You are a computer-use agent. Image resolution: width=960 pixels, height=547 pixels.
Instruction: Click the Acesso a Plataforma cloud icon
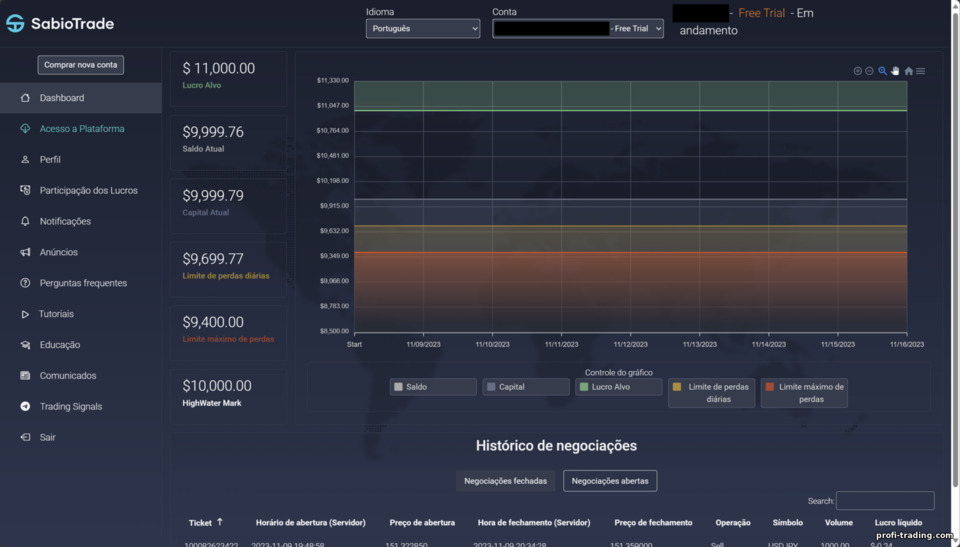pyautogui.click(x=25, y=129)
